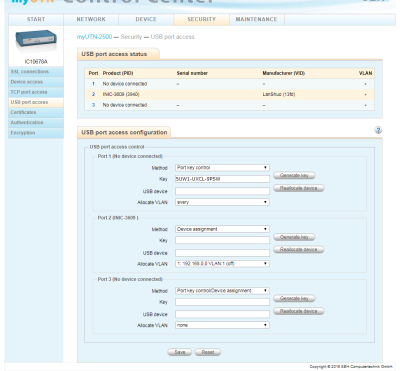Click the Port 1 Key field
Viewport: 400px width, 371px height.
click(x=222, y=179)
